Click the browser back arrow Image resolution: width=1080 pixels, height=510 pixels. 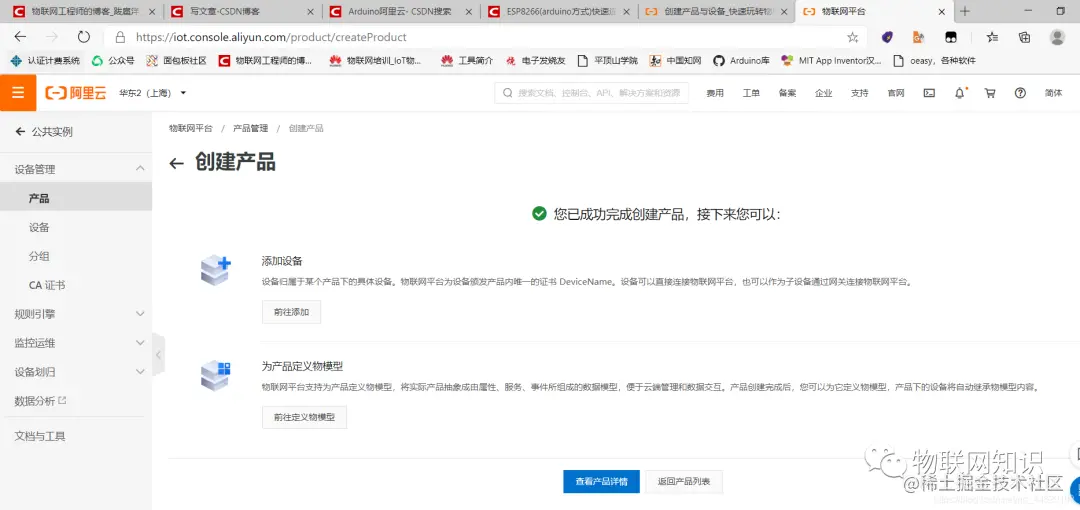[21, 37]
